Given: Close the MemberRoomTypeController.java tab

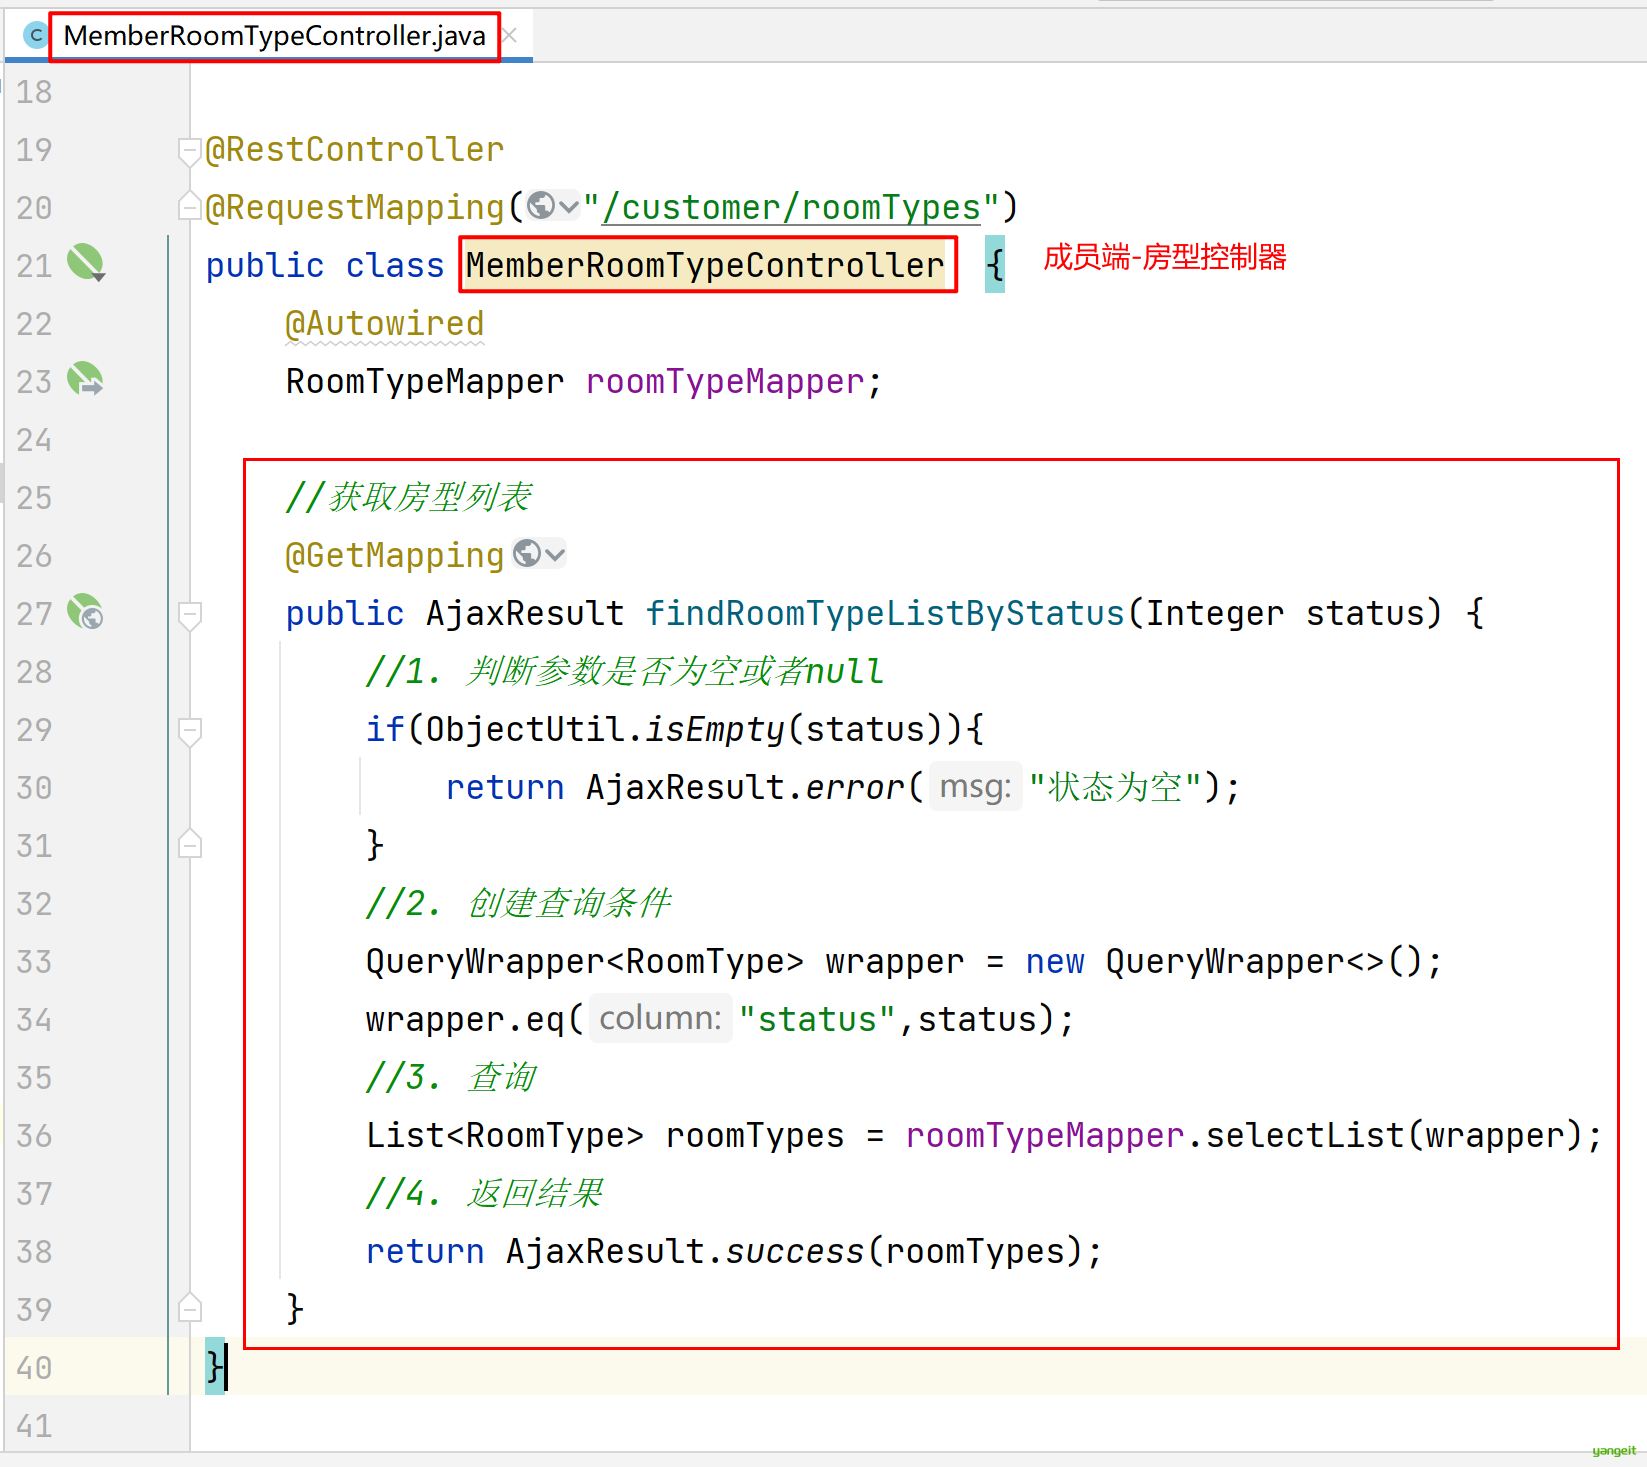Looking at the screenshot, I should pyautogui.click(x=510, y=36).
